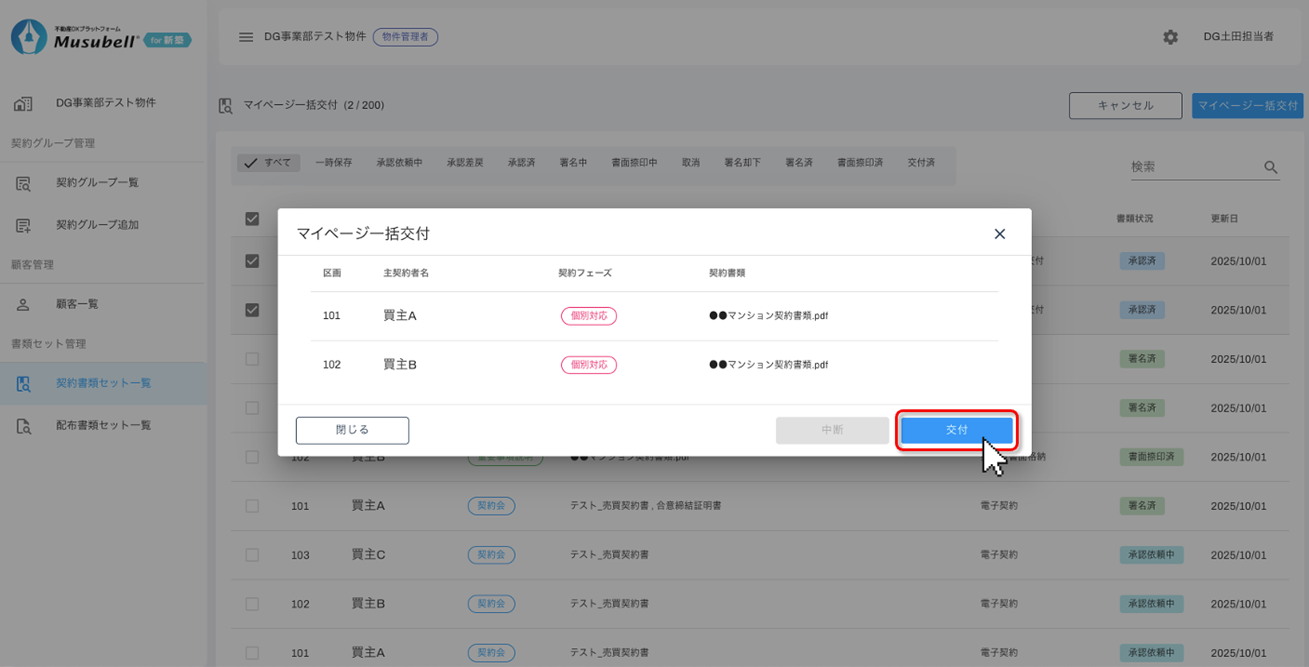The width and height of the screenshot is (1309, 667).
Task: Close the マイページ一括交付 dialog with X
Action: pos(999,234)
